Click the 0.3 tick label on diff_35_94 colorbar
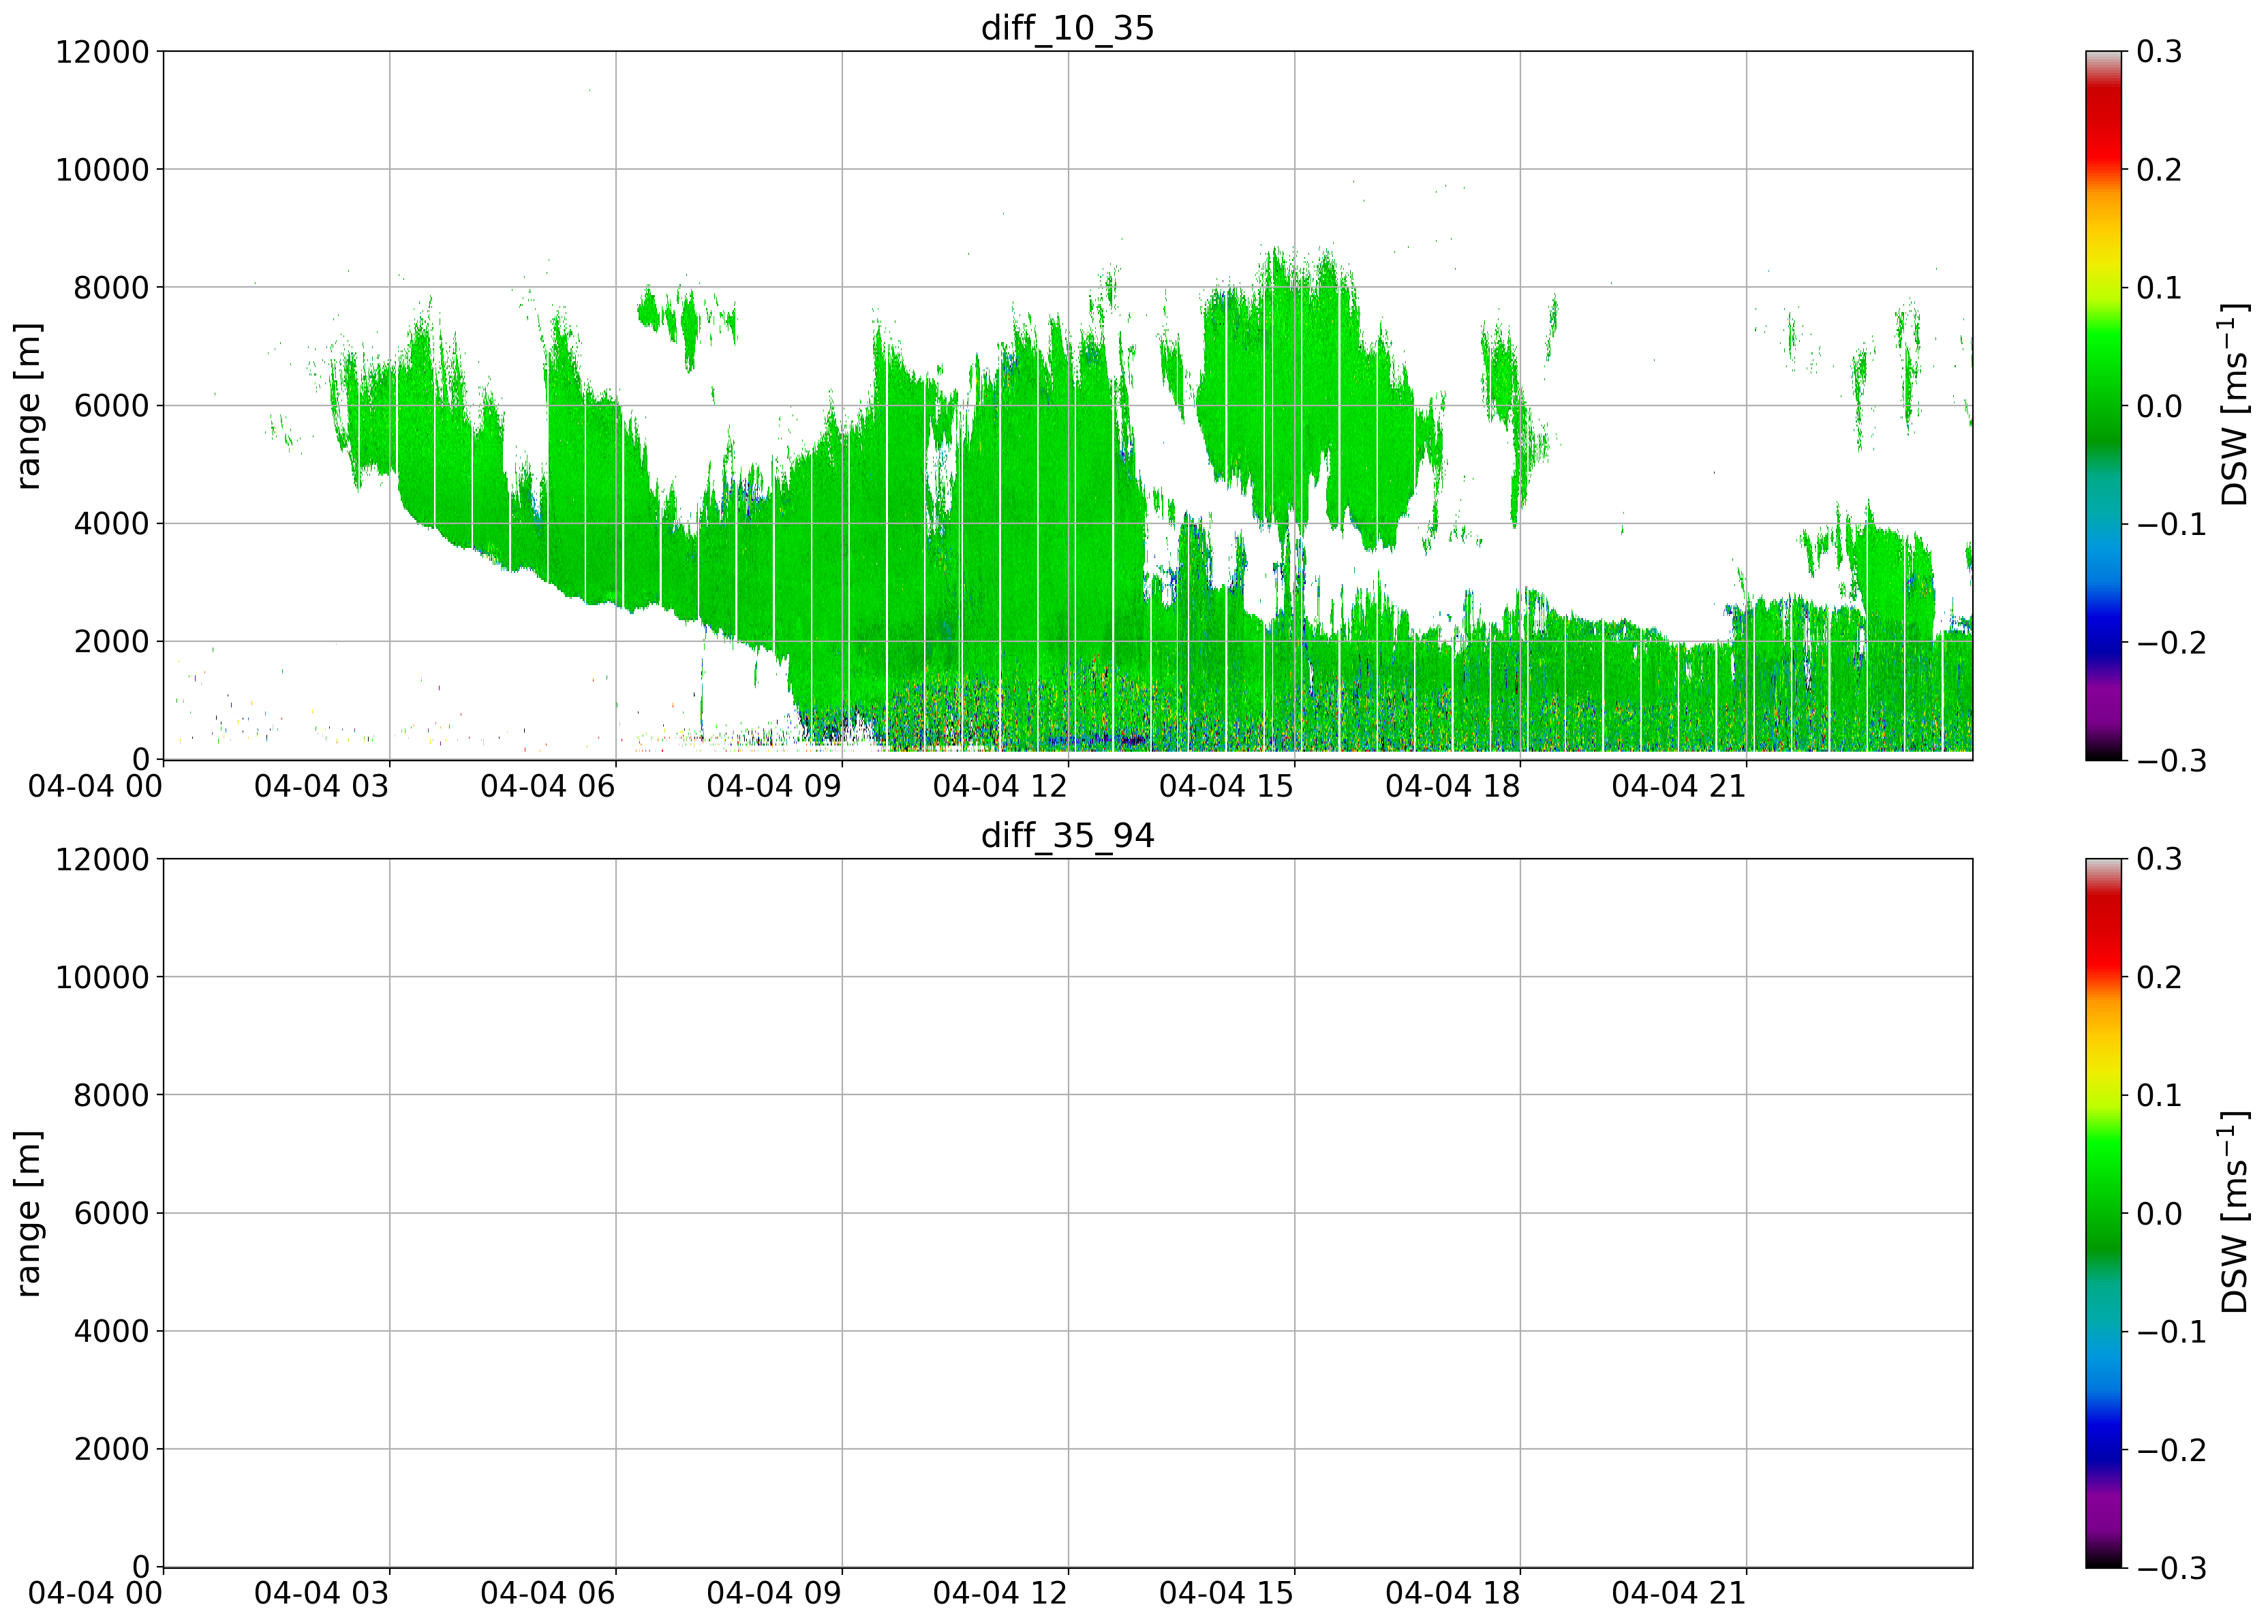The height and width of the screenshot is (1624, 2268). pos(2160,860)
